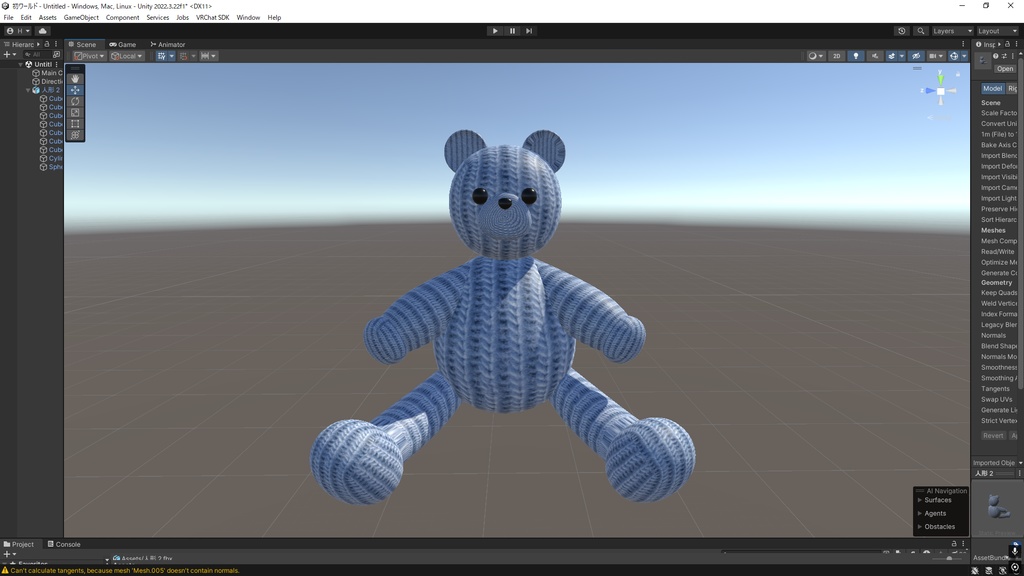
Task: Click the Hierarchy search field
Action: (x=37, y=55)
